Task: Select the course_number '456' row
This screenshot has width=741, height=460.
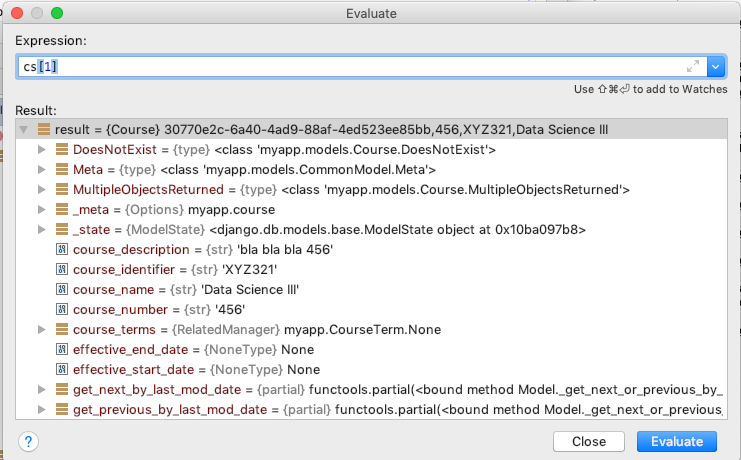Action: pyautogui.click(x=371, y=309)
